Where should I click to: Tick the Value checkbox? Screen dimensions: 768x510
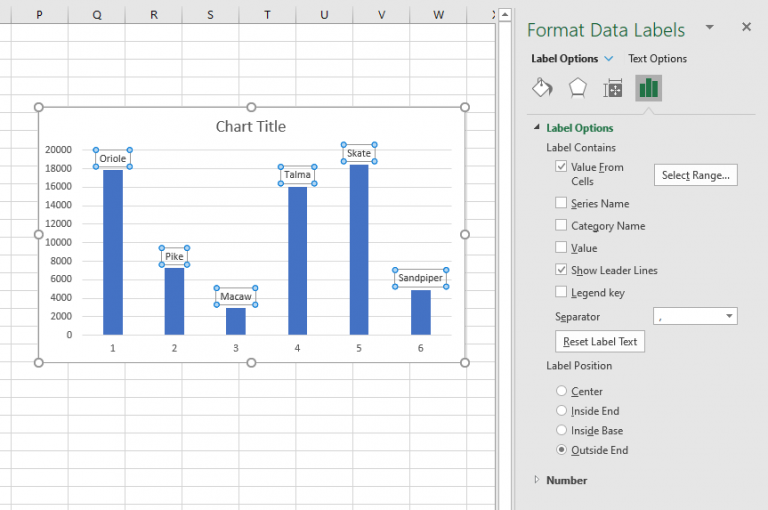tap(561, 248)
